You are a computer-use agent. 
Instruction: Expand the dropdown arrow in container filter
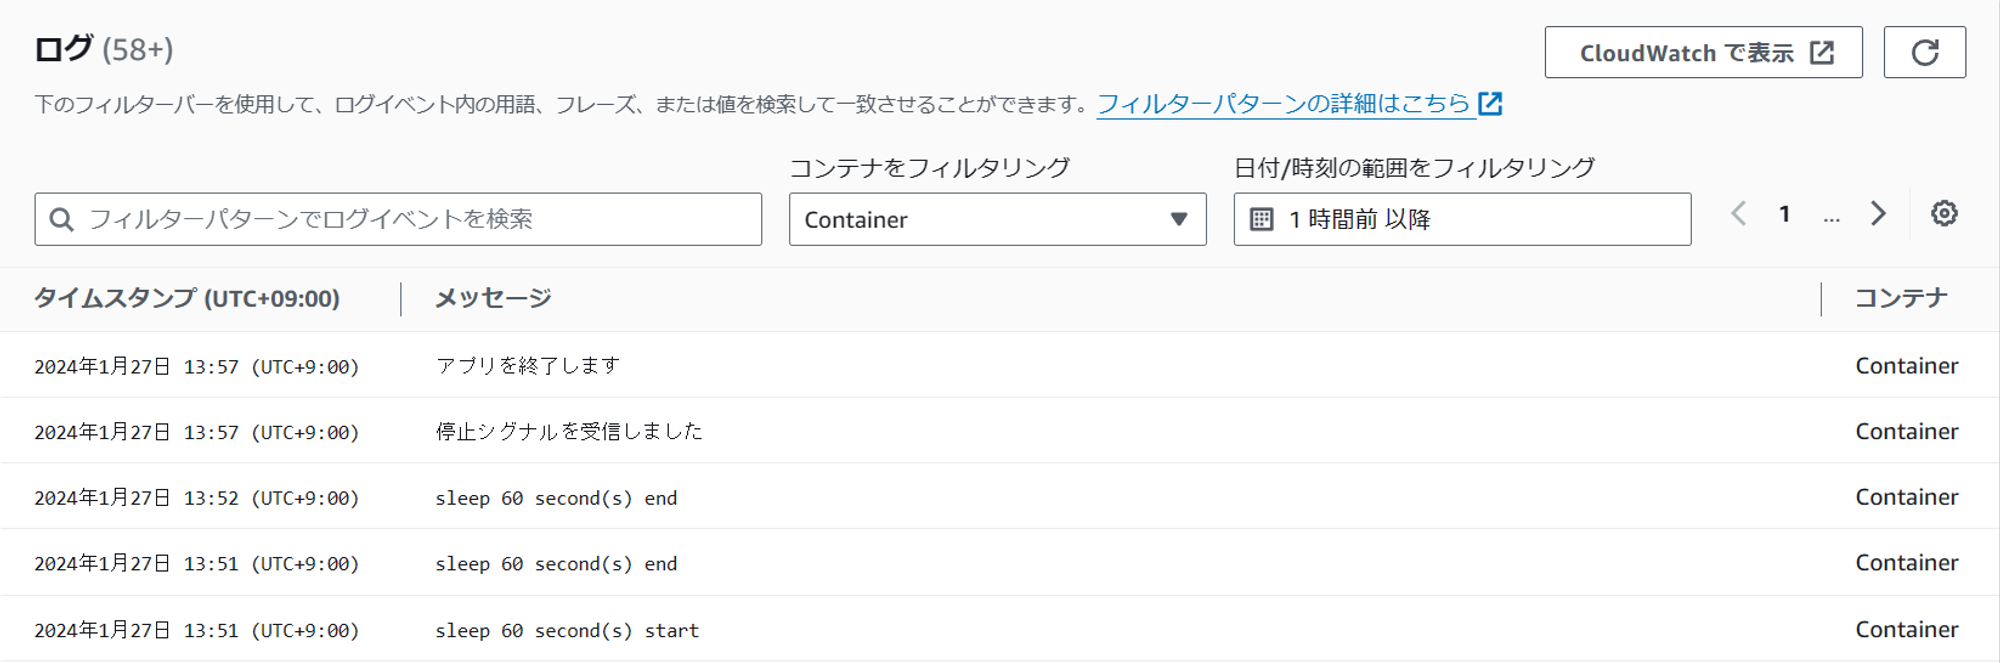[1179, 220]
